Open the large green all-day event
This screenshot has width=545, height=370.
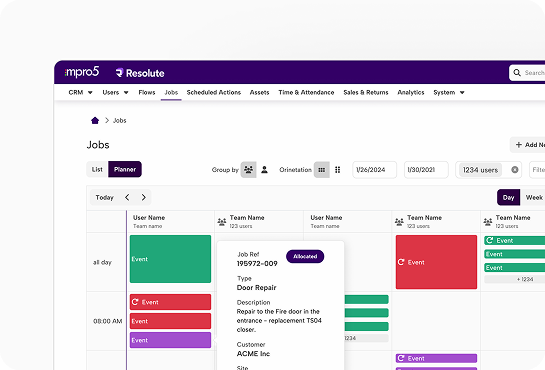(170, 259)
